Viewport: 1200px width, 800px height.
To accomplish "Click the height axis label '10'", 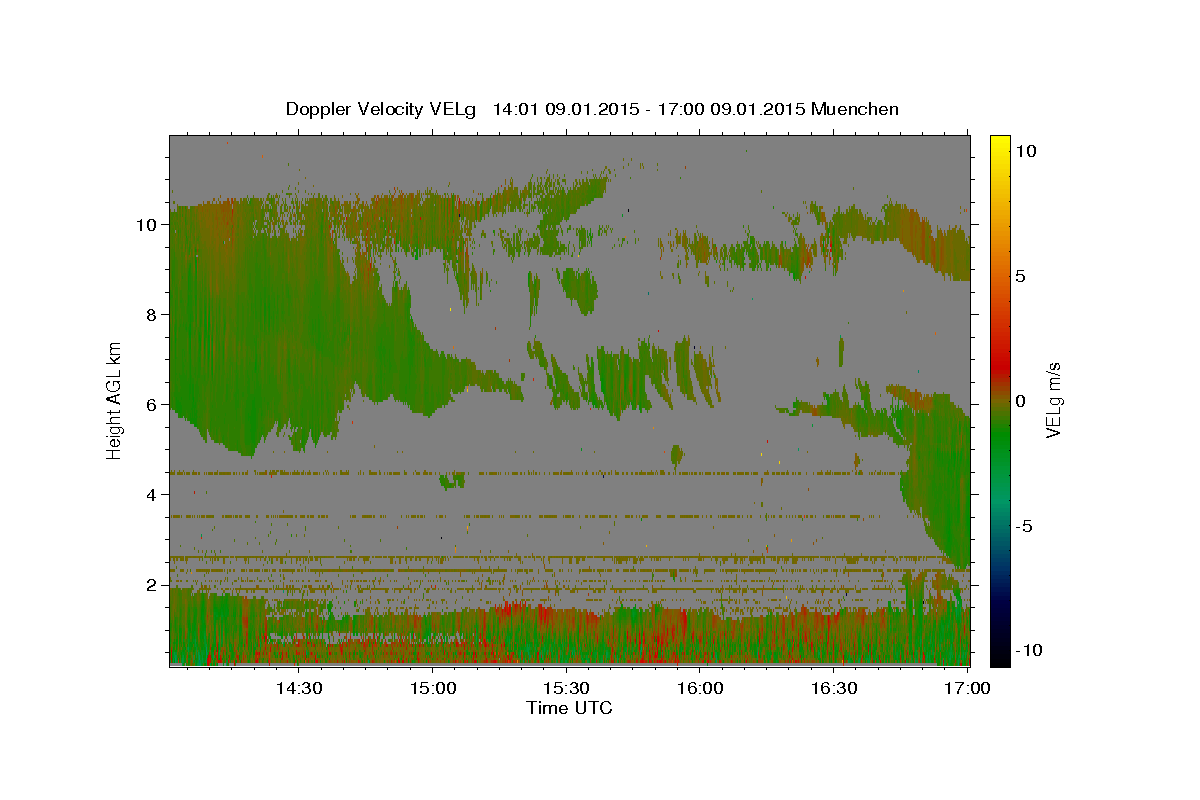I will (145, 225).
